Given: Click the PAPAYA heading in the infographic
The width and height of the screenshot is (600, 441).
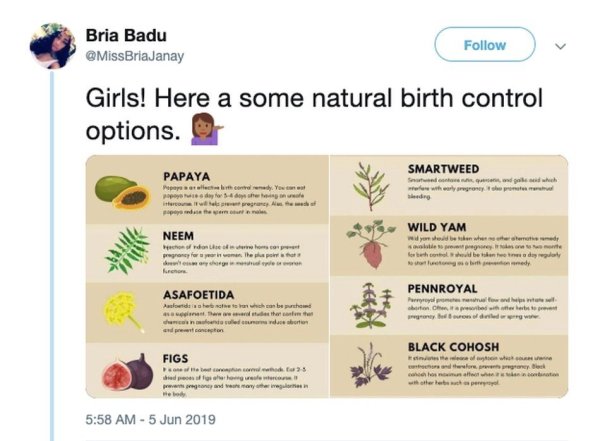Looking at the screenshot, I should [x=186, y=176].
